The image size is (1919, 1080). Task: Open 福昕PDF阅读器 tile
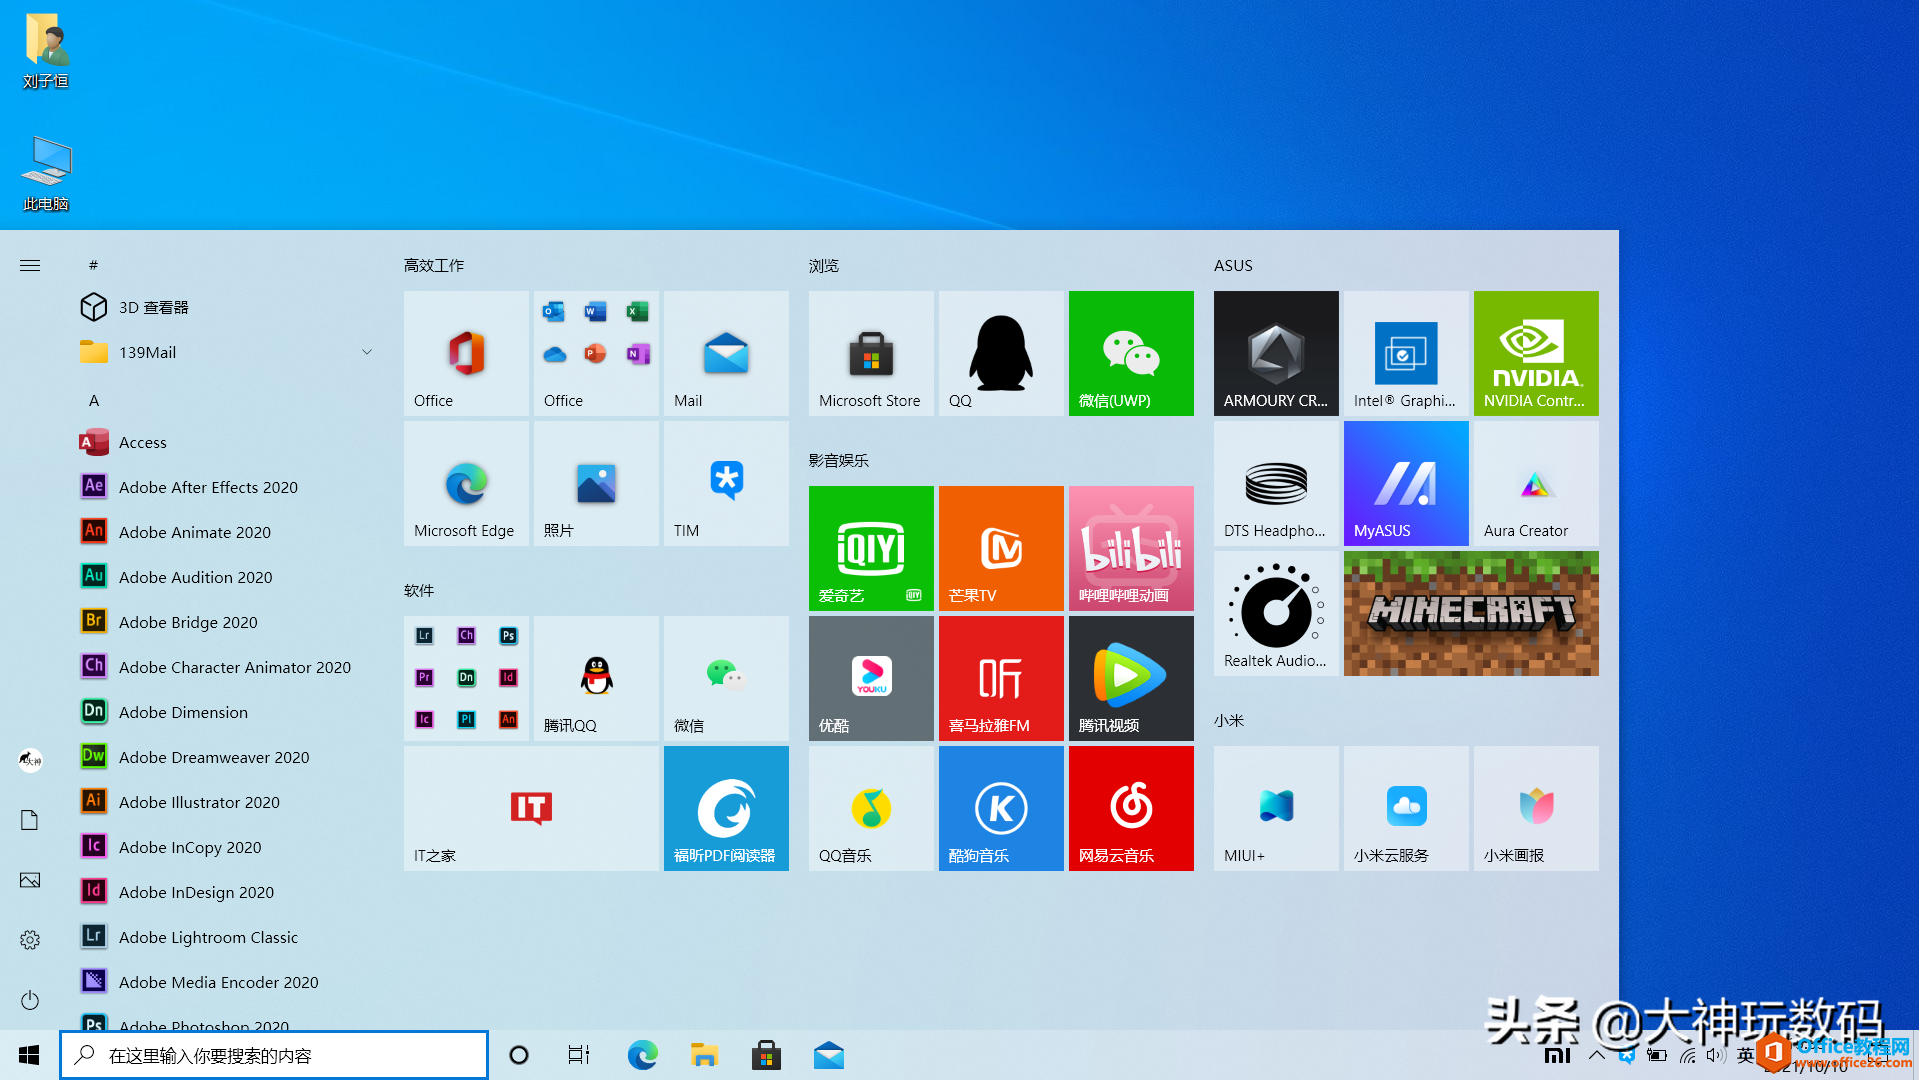(x=726, y=808)
